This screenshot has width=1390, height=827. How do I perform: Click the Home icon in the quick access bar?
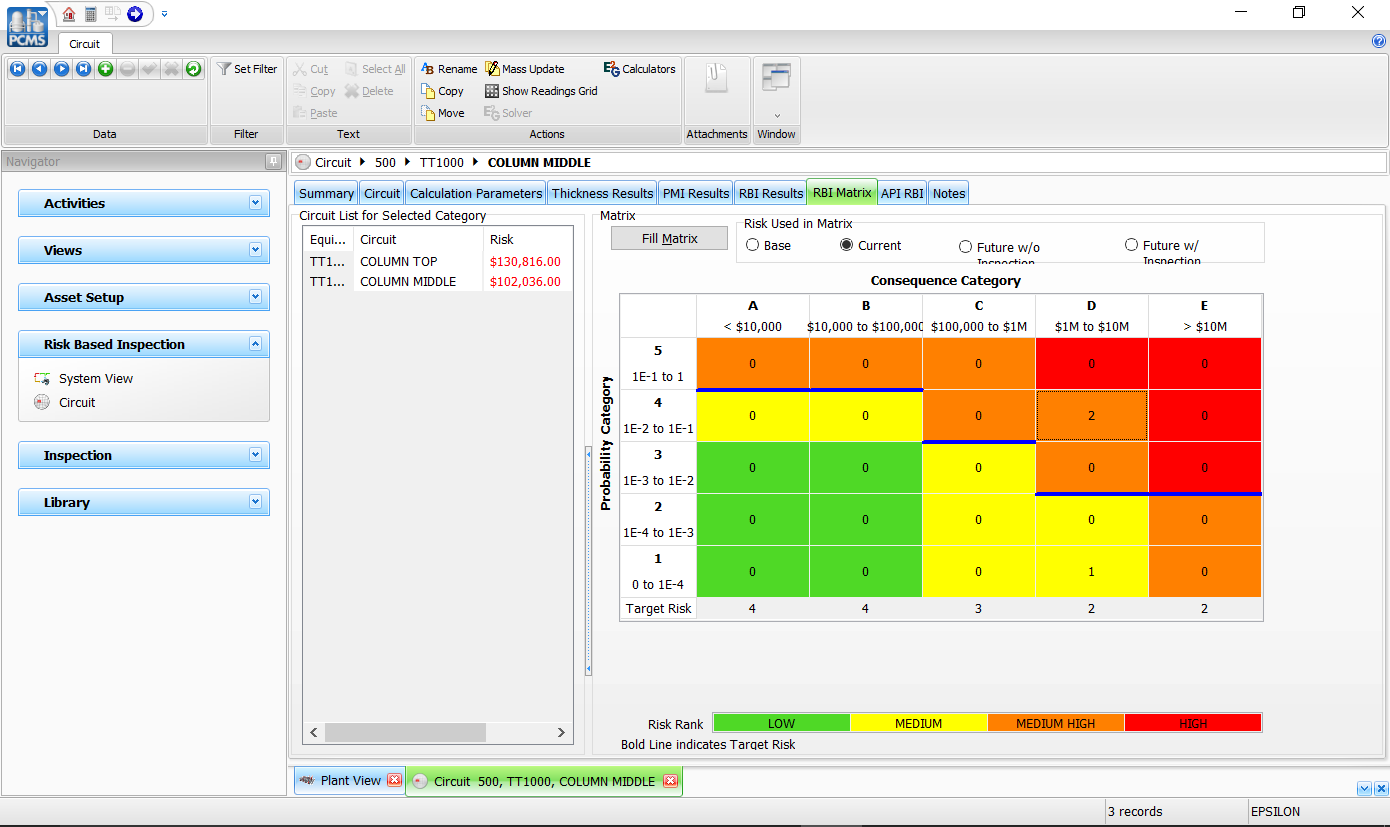67,14
